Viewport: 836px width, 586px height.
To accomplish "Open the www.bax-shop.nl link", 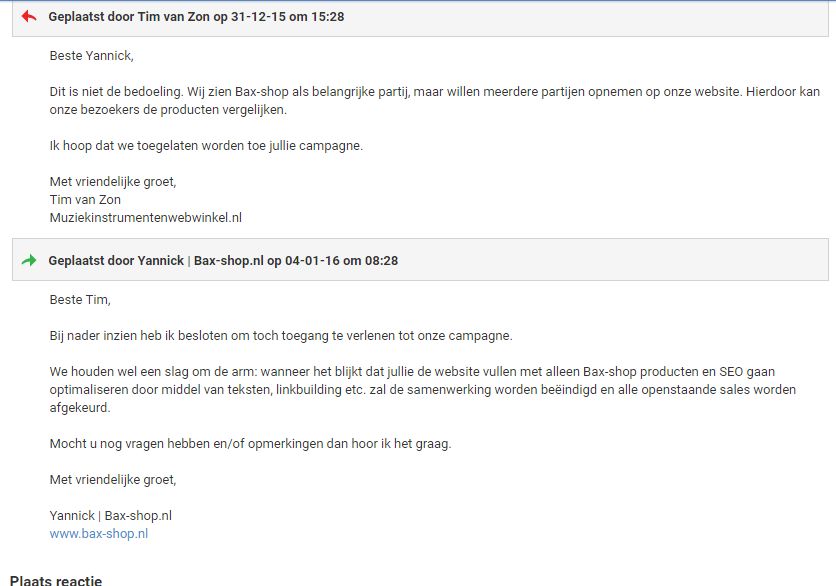I will [x=99, y=534].
